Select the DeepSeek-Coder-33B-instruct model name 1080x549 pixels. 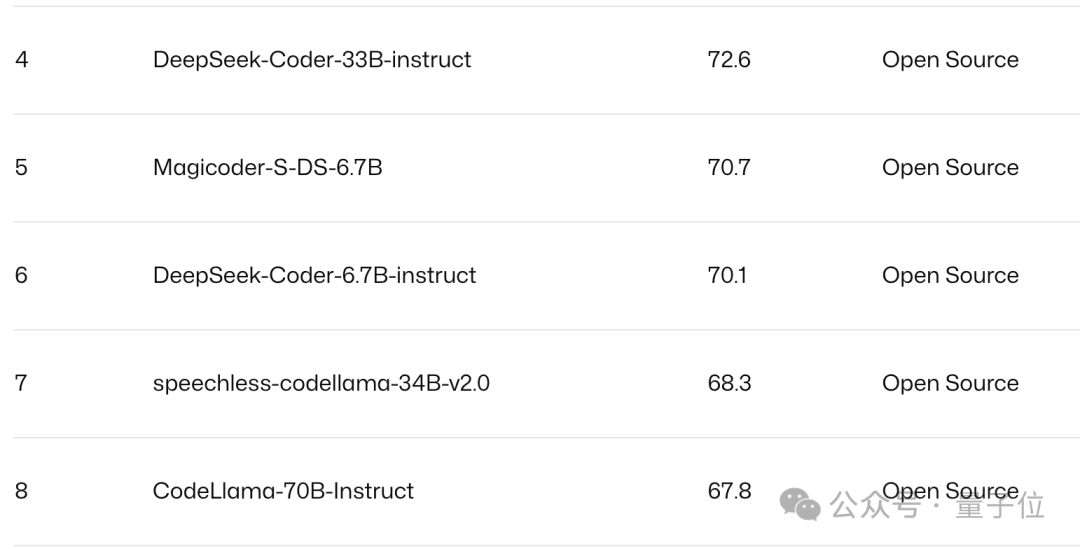pyautogui.click(x=312, y=60)
